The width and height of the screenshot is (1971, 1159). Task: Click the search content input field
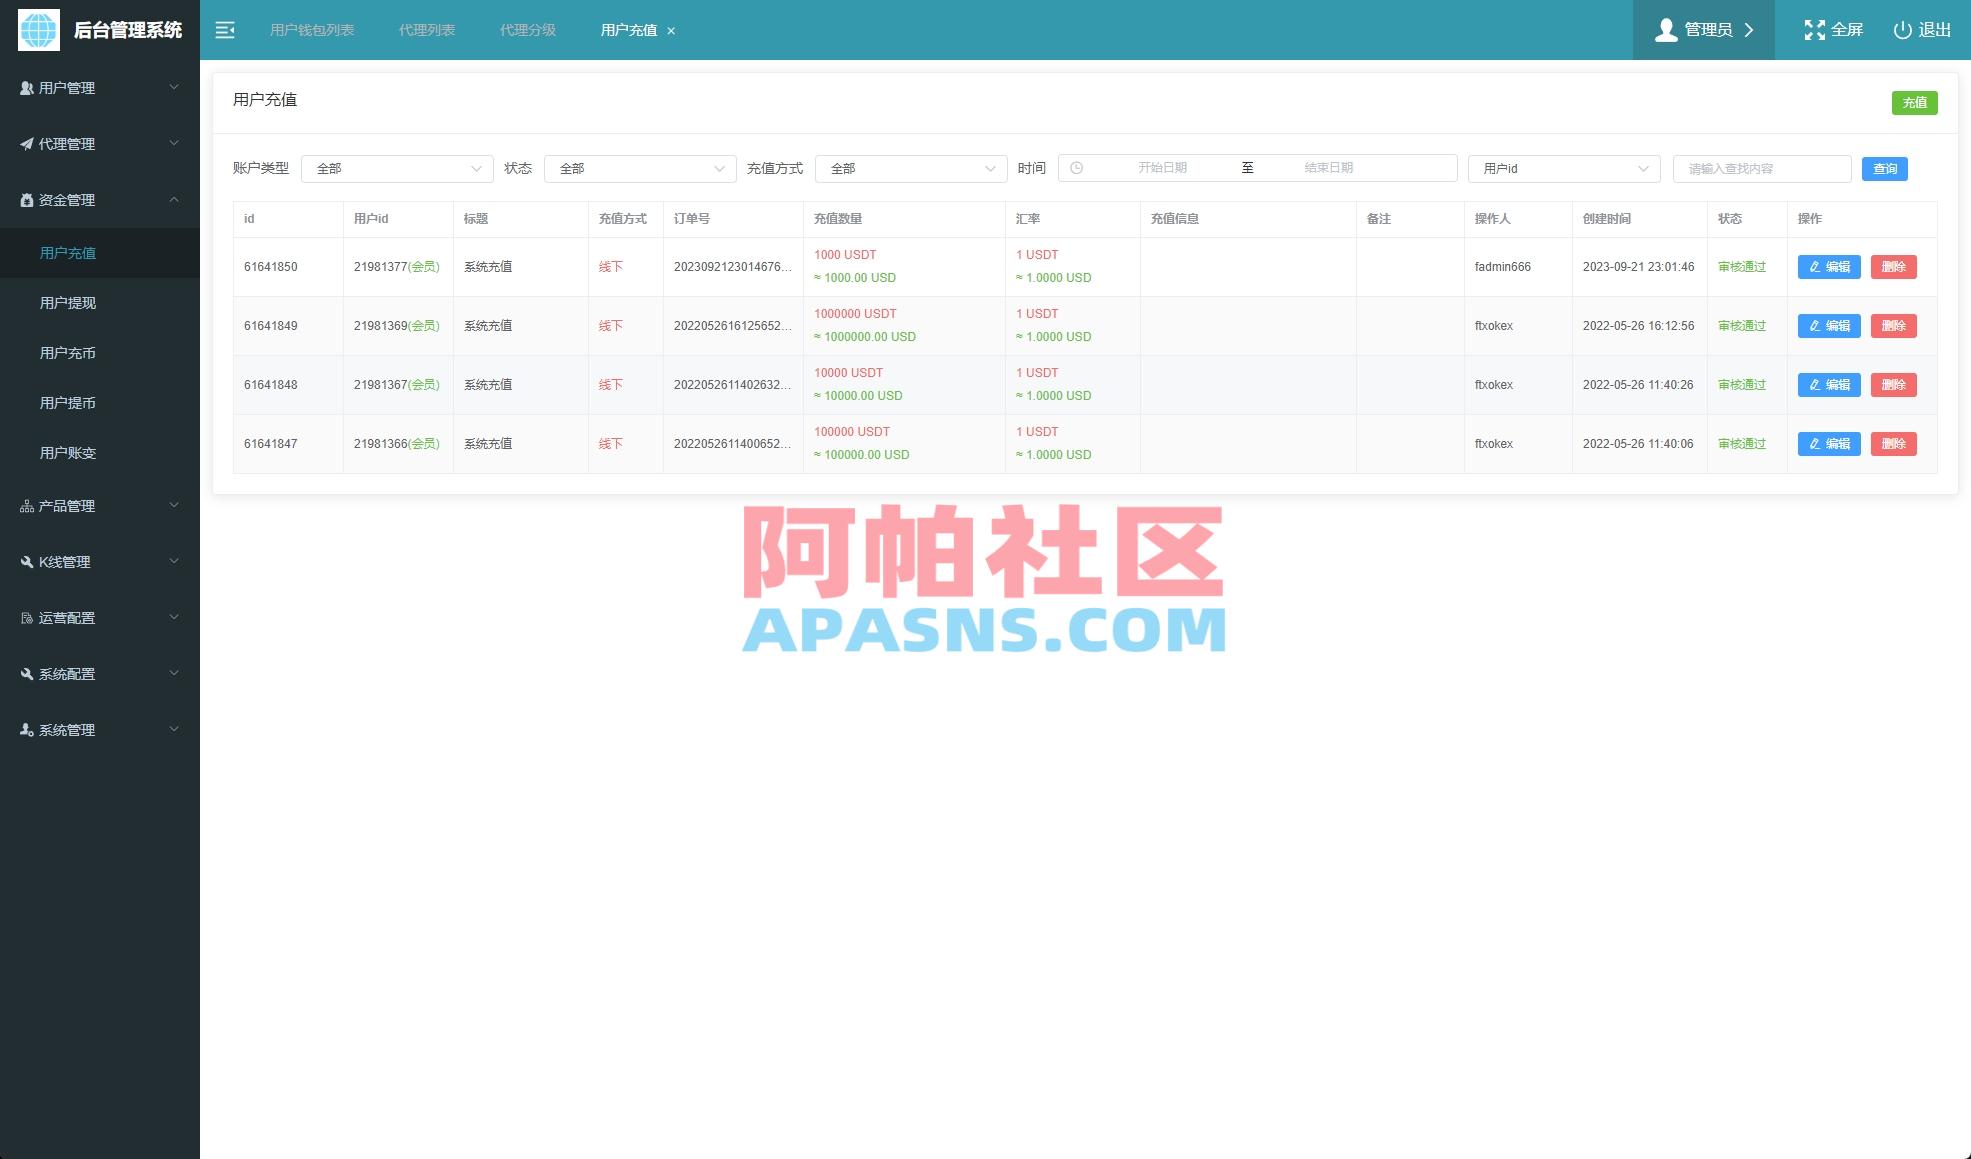click(1761, 169)
